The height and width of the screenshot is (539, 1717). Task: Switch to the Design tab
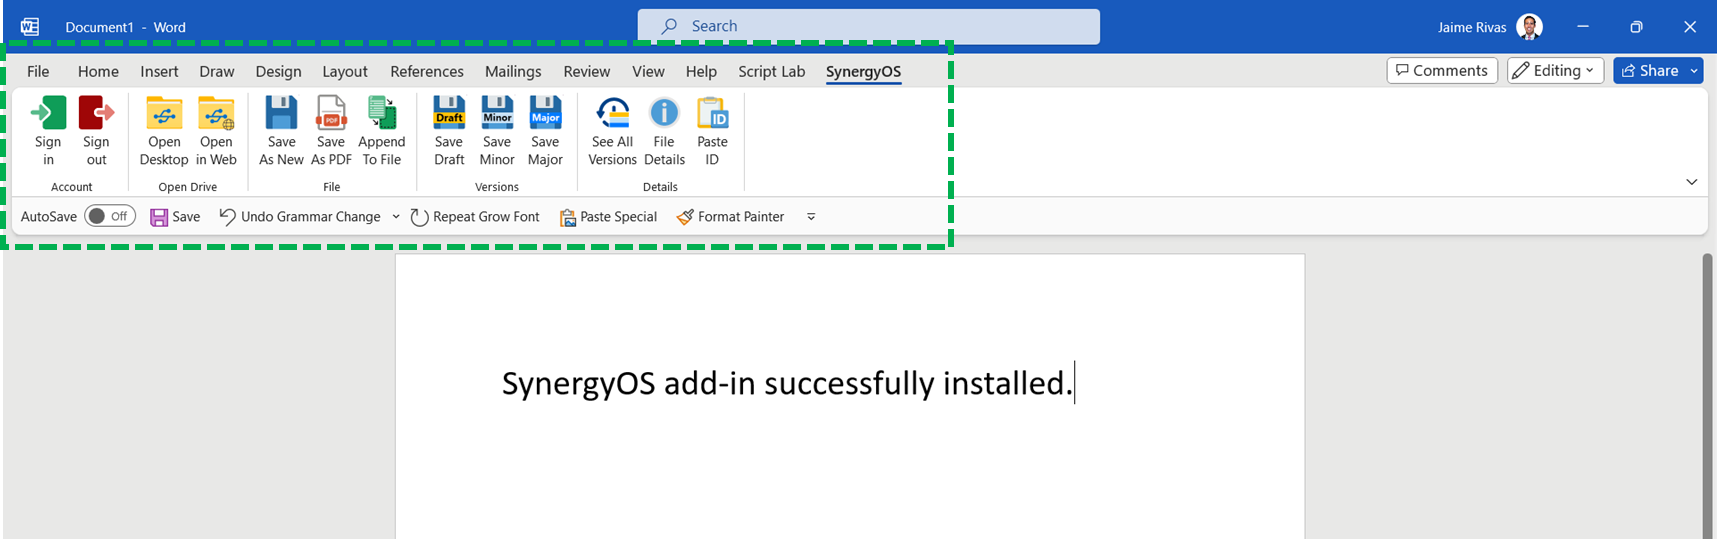coord(278,71)
